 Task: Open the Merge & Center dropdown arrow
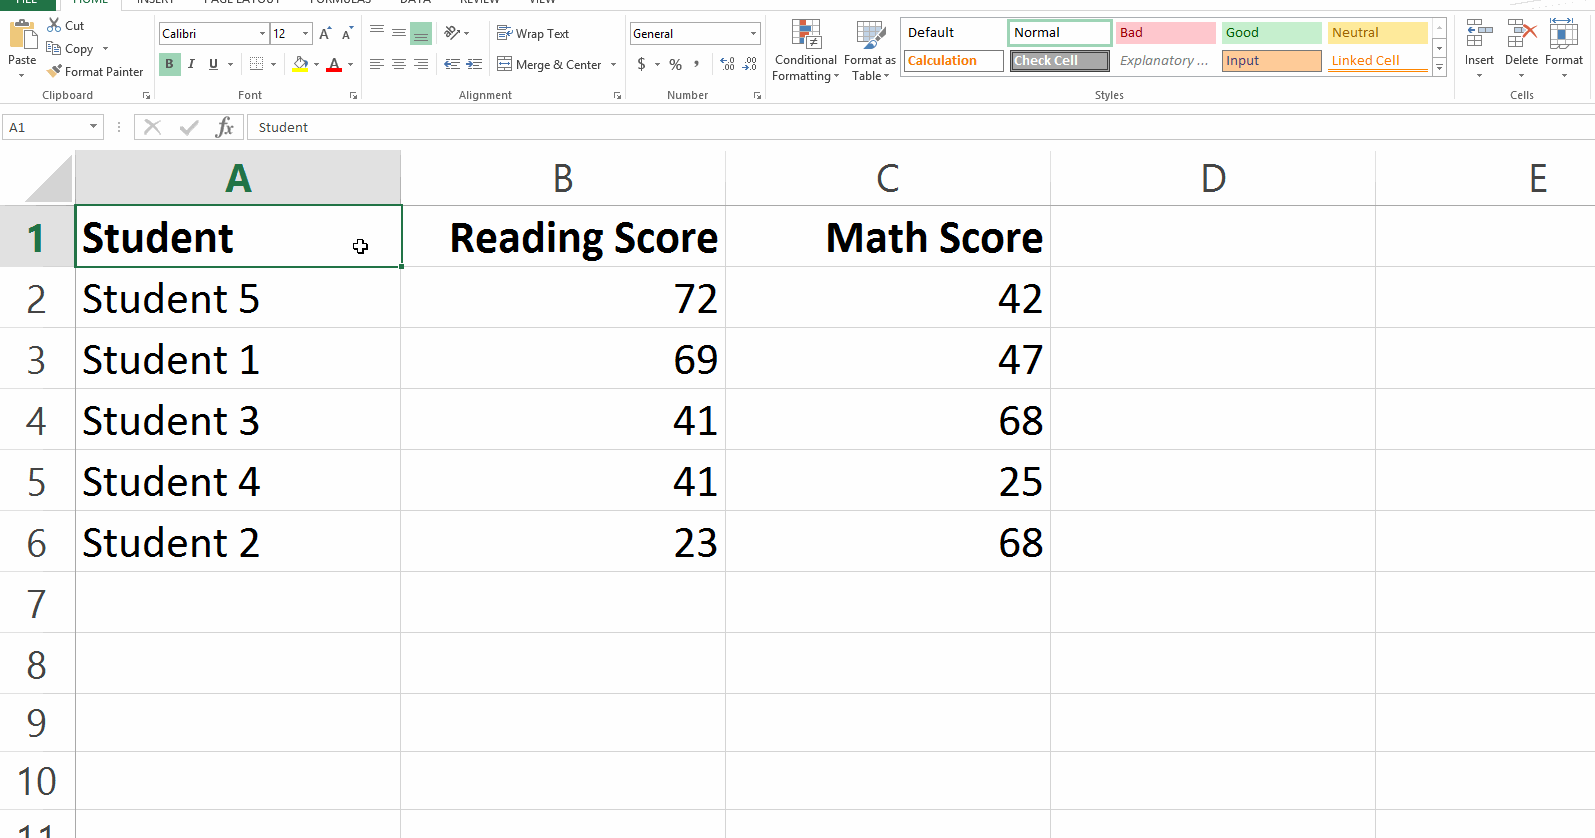click(x=613, y=64)
